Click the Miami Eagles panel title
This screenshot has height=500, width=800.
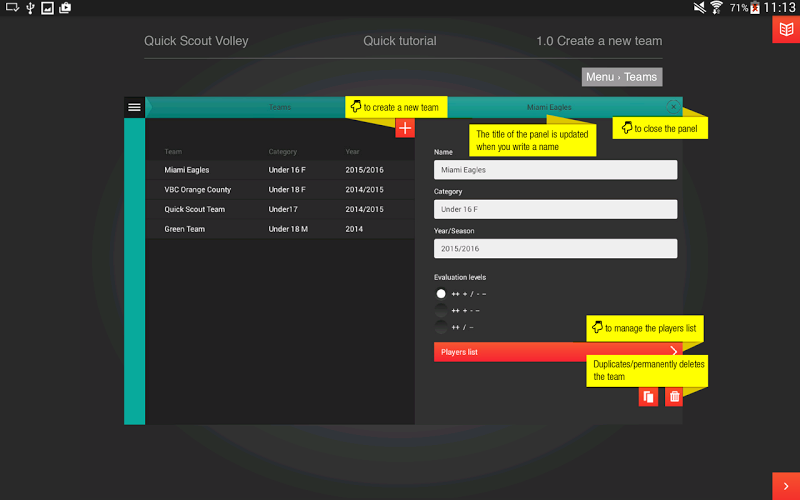coord(549,107)
